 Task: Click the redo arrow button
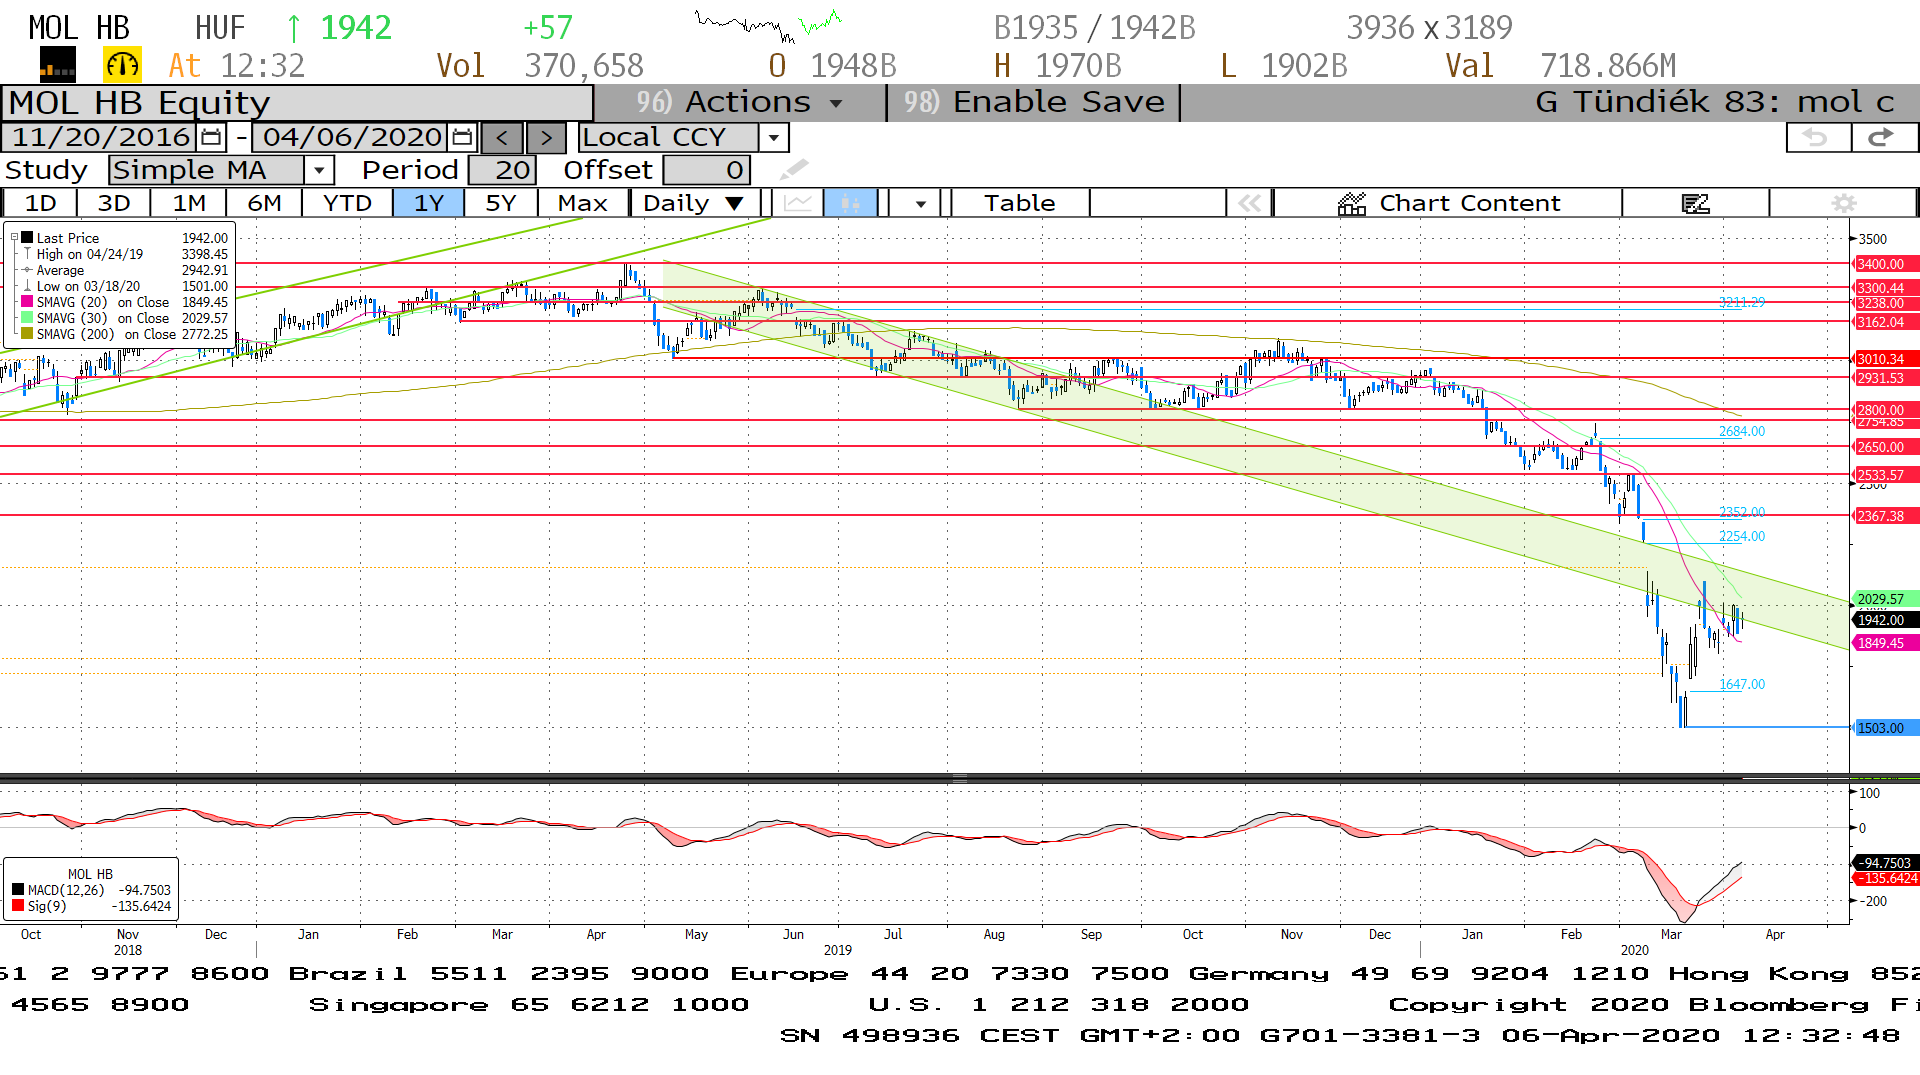(x=1884, y=138)
